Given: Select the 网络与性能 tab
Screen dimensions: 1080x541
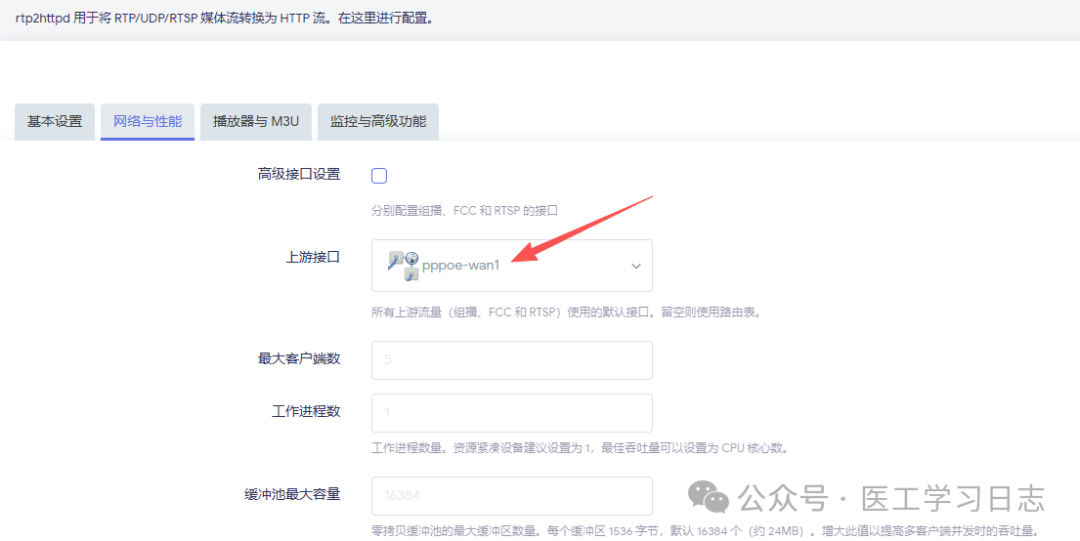Looking at the screenshot, I should click(147, 122).
